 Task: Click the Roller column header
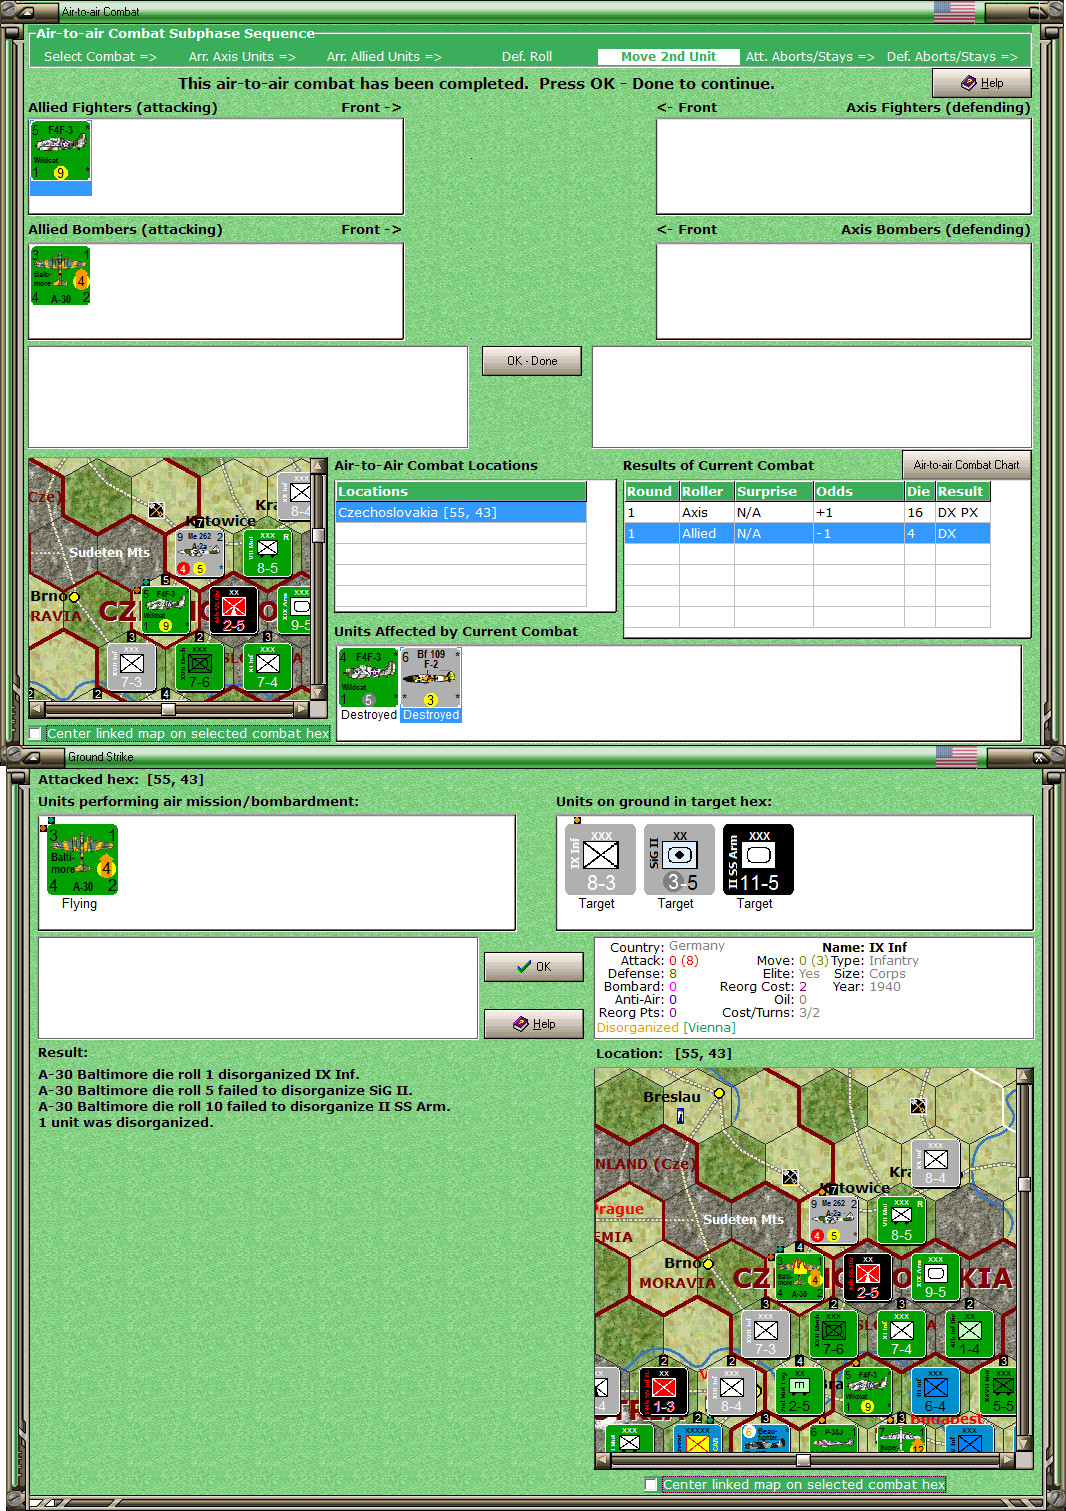click(706, 491)
